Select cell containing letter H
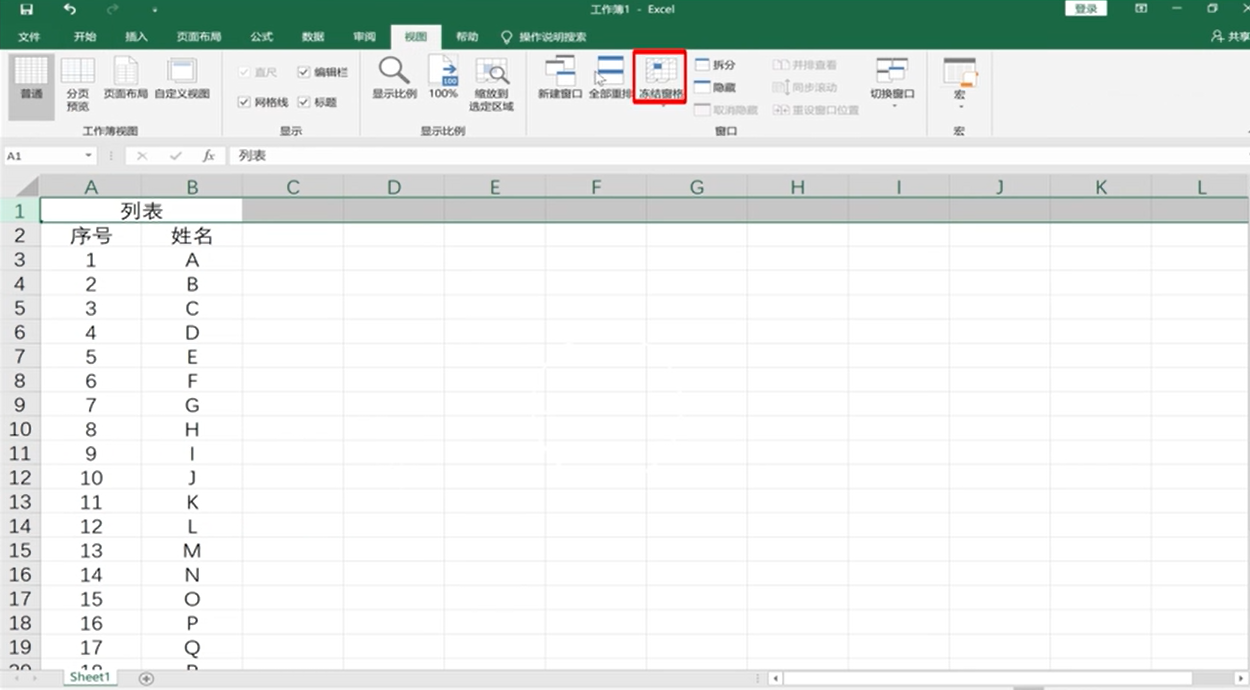Screen dimensions: 1250x690 [x=192, y=429]
